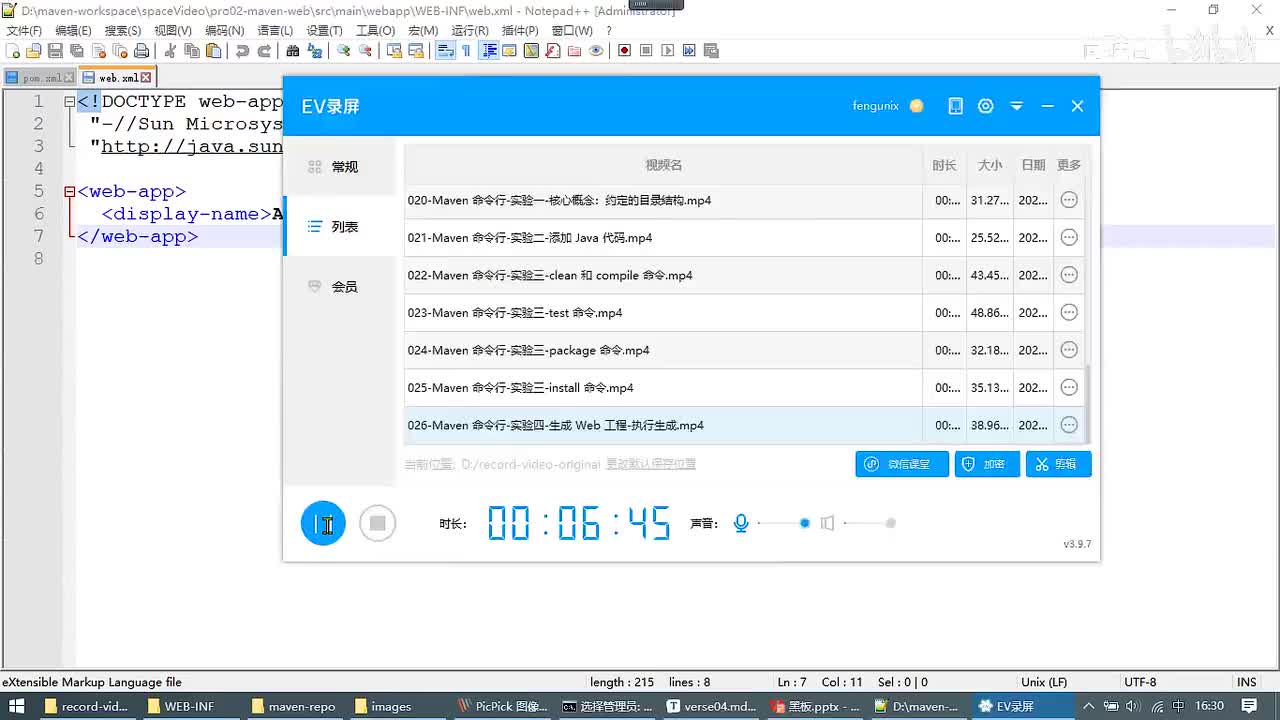Click the video list vertical scrollbar
Viewport: 1280px width, 720px height.
[x=1088, y=405]
